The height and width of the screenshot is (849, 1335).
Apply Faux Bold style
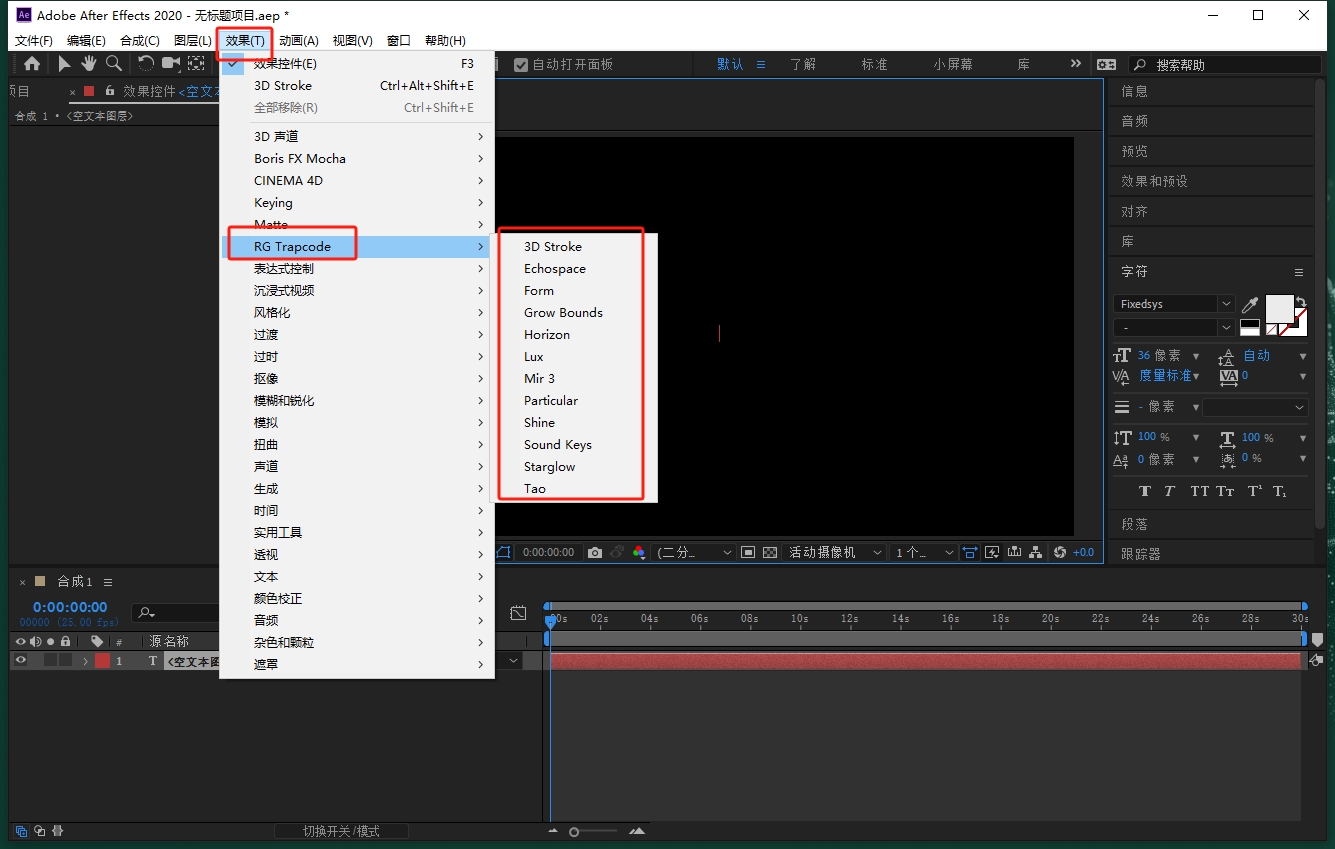click(1145, 491)
